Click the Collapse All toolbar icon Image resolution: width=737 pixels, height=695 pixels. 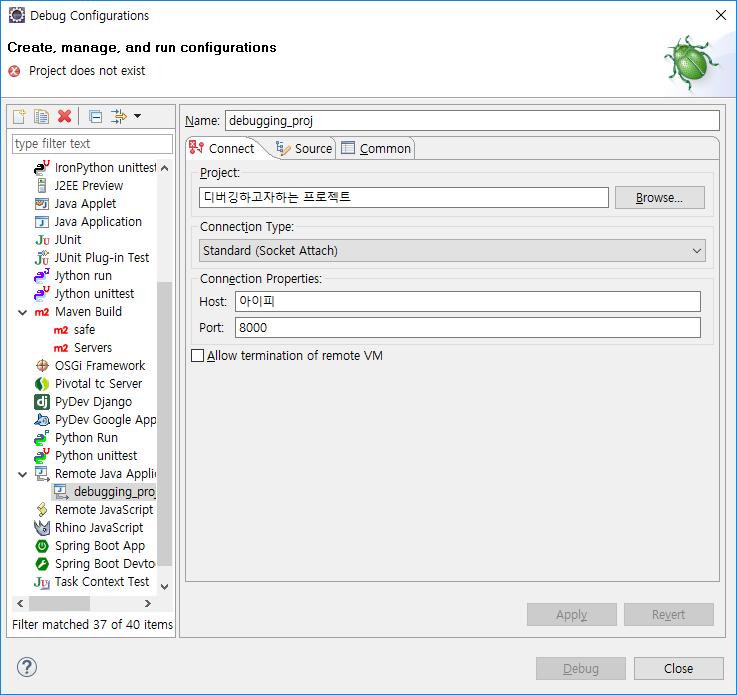(x=96, y=116)
